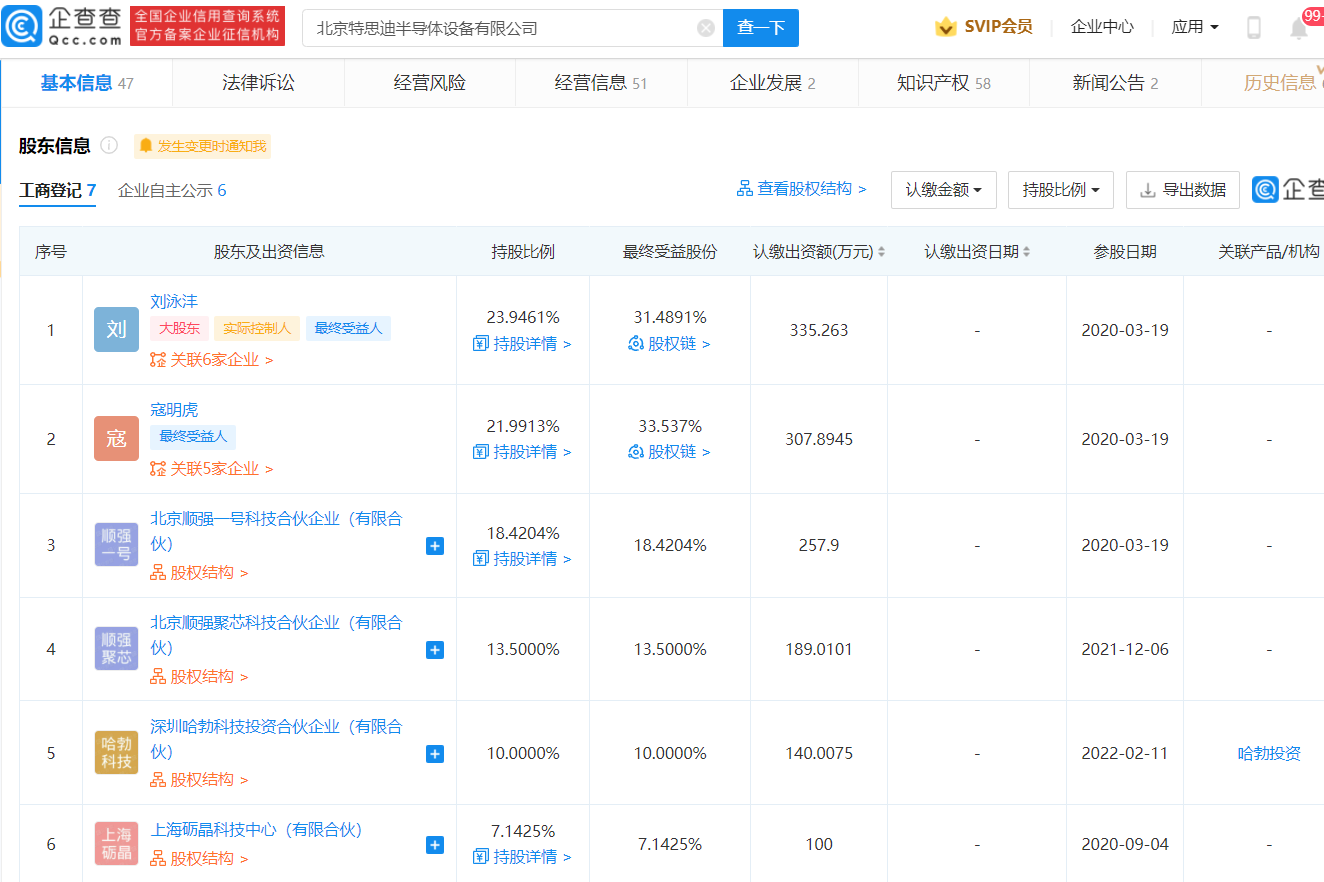Expand row 4 北京顺强聚芯 with plus icon
The image size is (1324, 882).
pyautogui.click(x=435, y=650)
